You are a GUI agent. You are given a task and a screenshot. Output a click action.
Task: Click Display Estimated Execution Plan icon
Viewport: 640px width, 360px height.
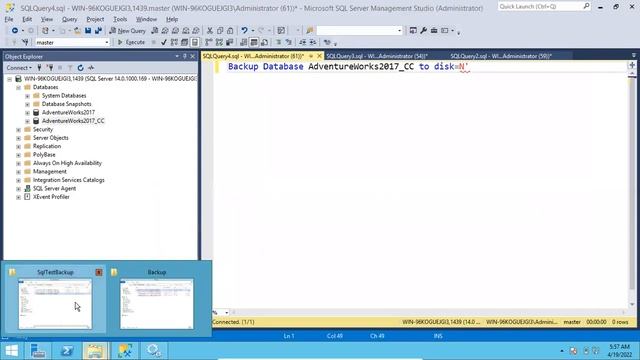[x=174, y=42]
